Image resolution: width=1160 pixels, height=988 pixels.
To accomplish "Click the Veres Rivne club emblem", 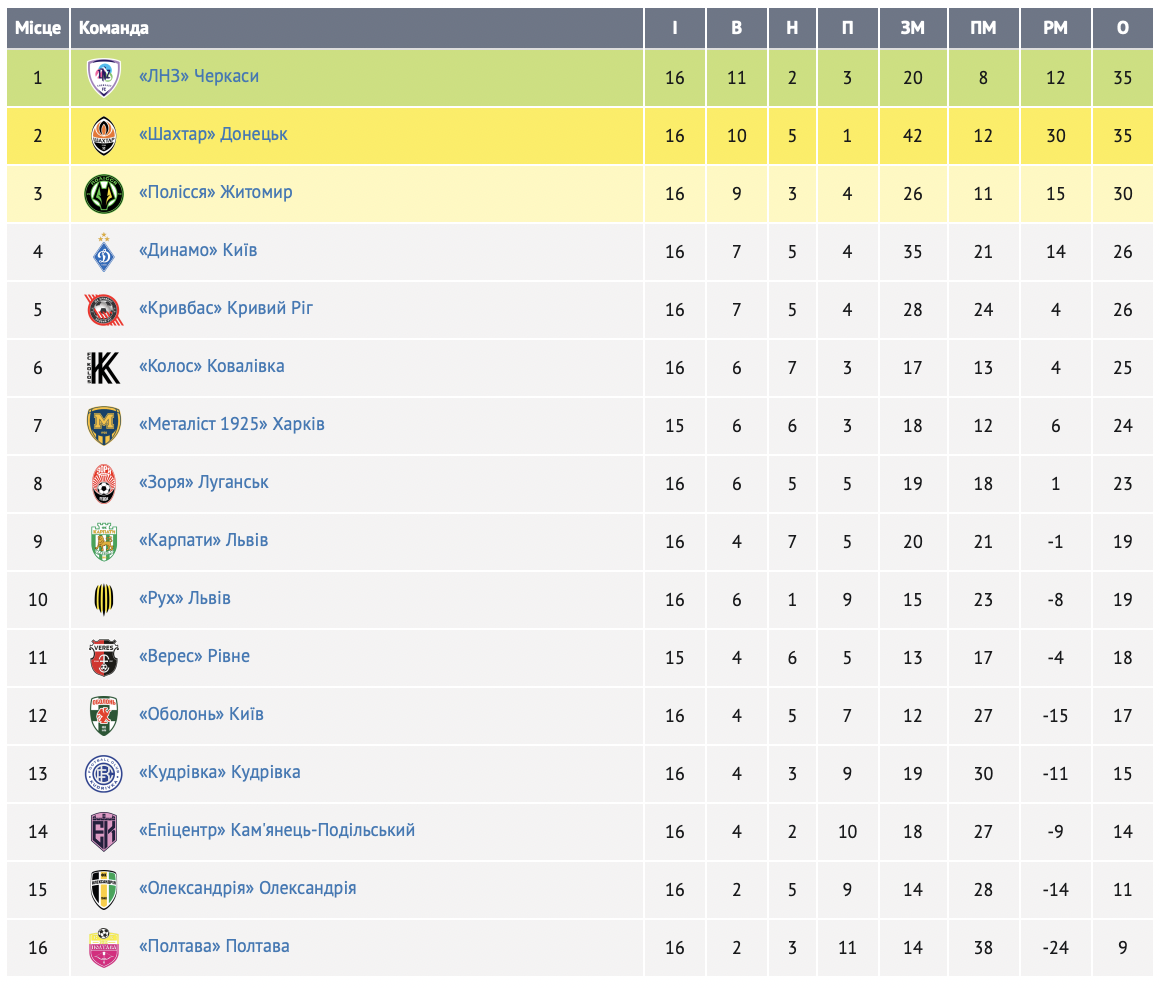I will pyautogui.click(x=104, y=658).
